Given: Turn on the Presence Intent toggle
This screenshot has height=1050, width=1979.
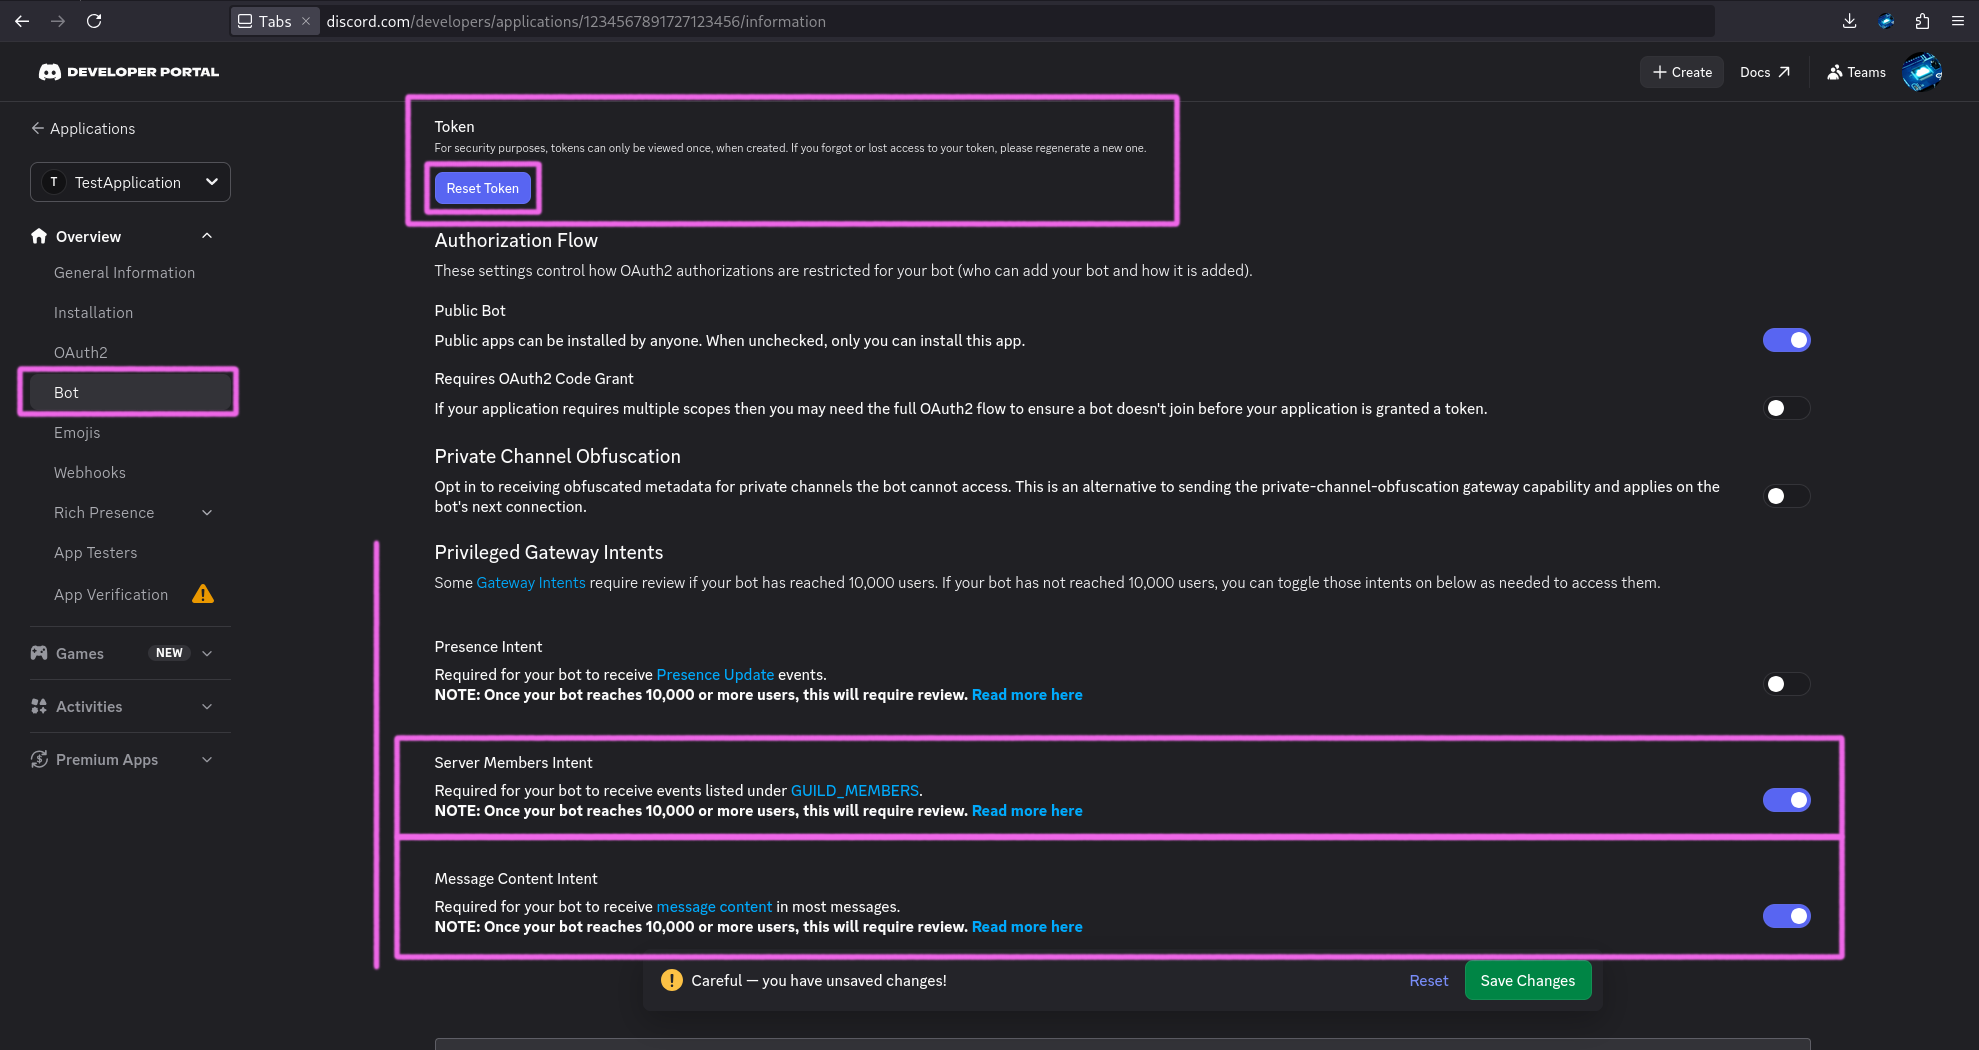Looking at the screenshot, I should click(x=1786, y=684).
